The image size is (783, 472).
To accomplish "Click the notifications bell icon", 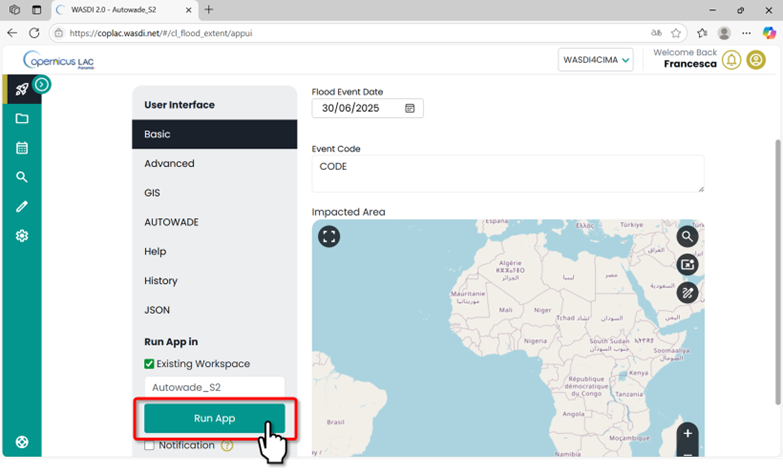I will point(731,60).
